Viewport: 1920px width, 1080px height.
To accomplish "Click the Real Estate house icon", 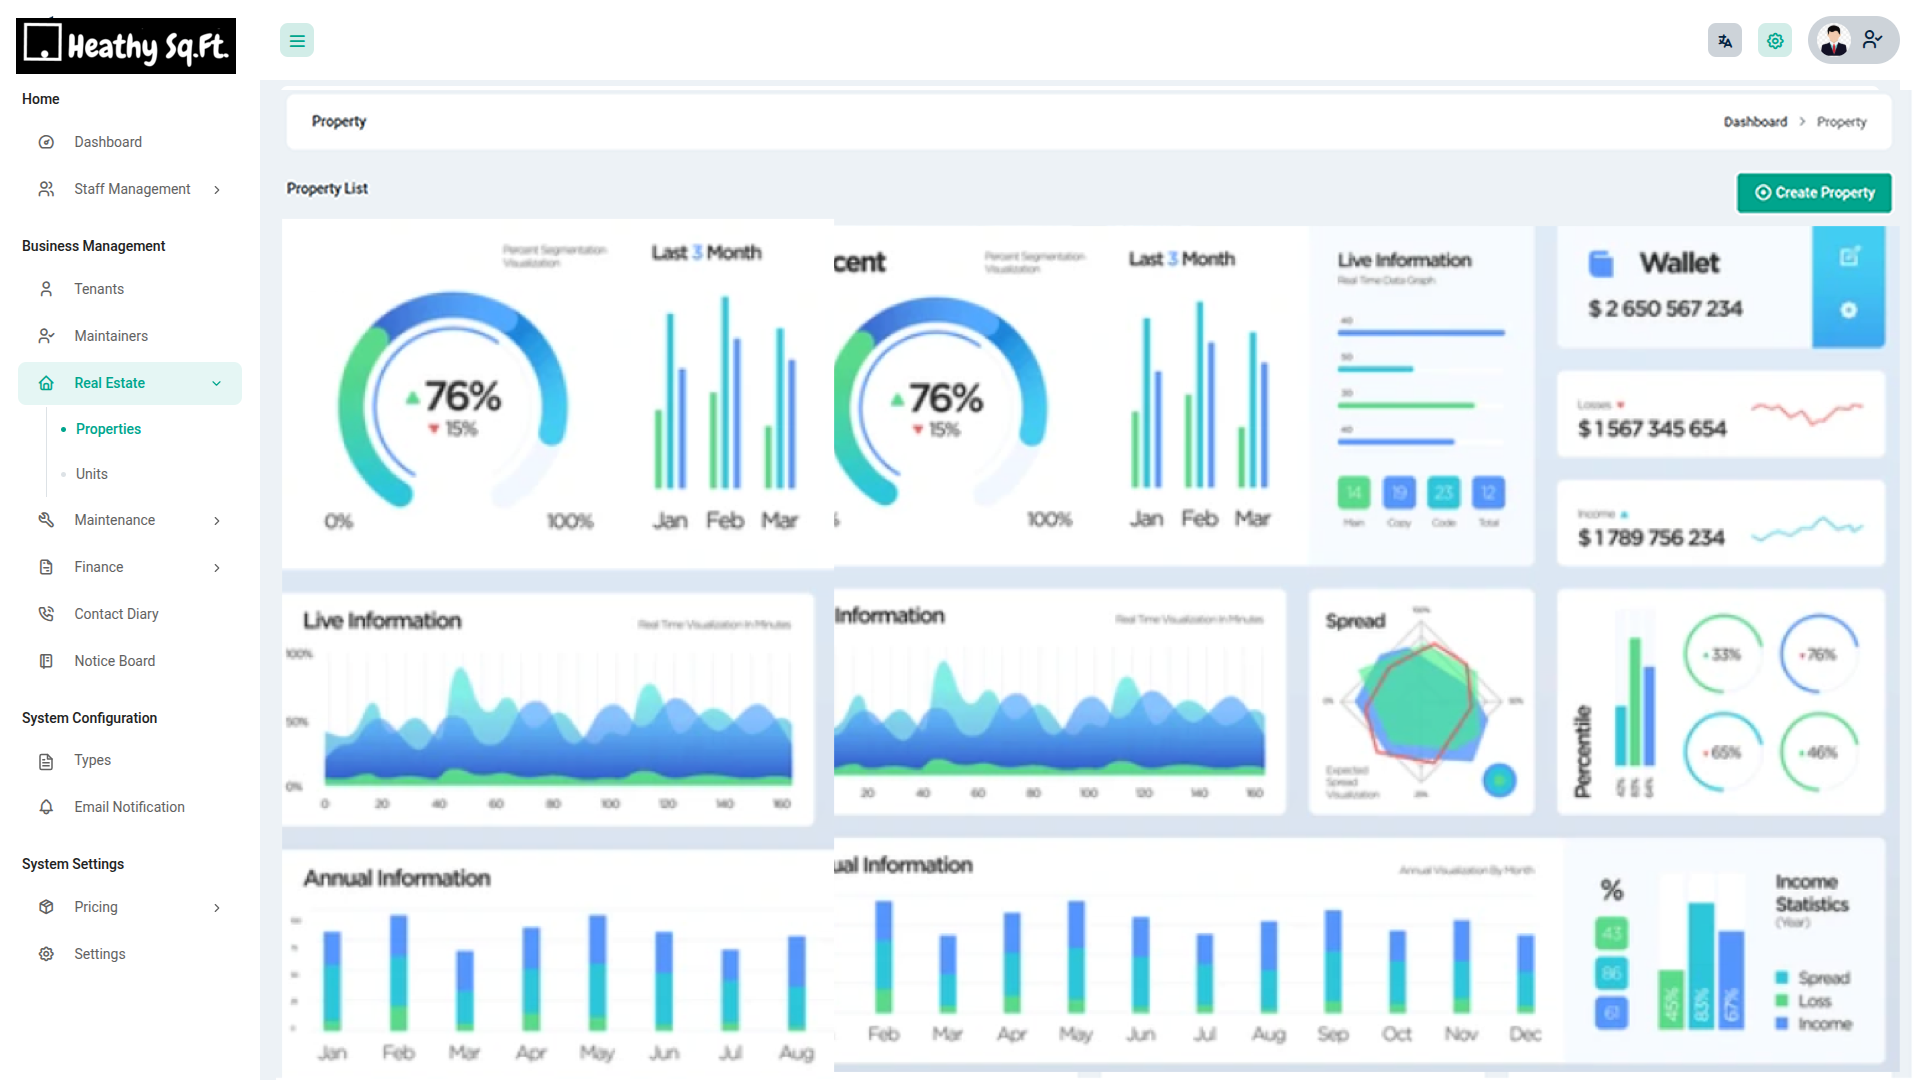I will pyautogui.click(x=46, y=383).
